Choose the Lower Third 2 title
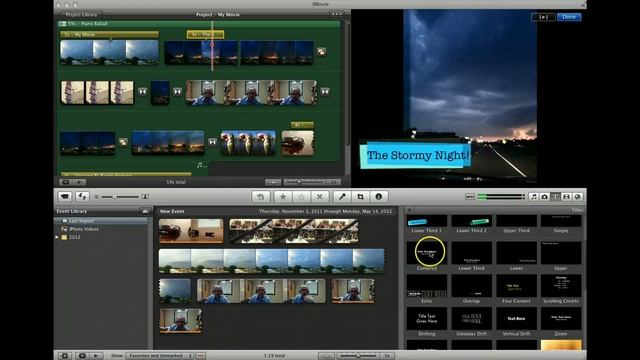The image size is (640, 360). click(x=471, y=224)
